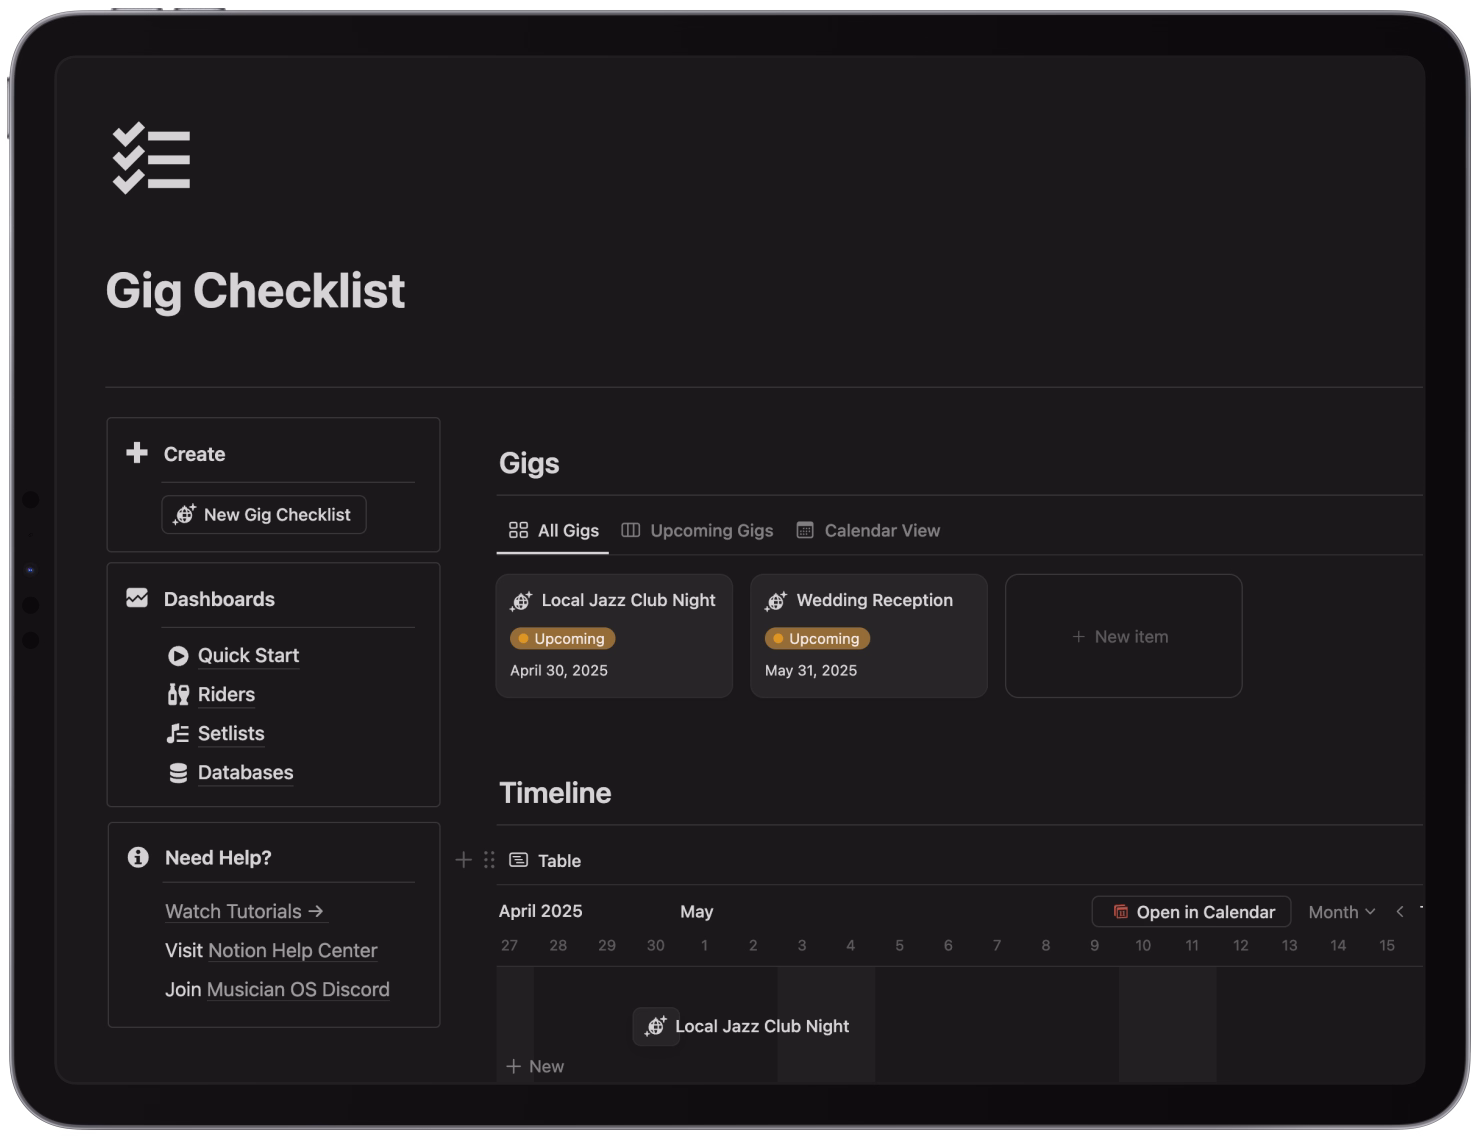The width and height of the screenshot is (1480, 1140).
Task: Click the calendar icon in the Open in Calendar button
Action: point(1121,912)
